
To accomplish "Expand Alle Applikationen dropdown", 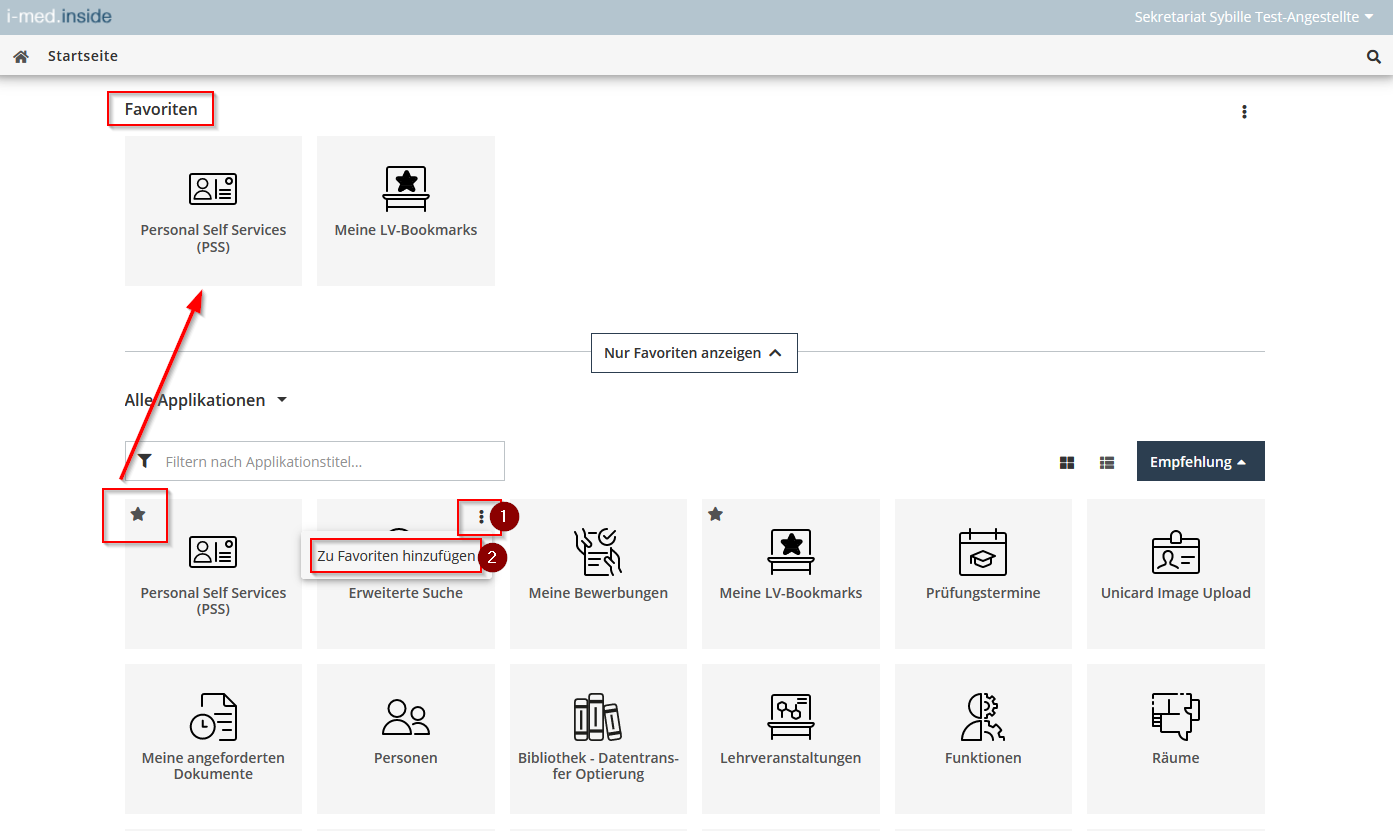I will click(x=206, y=400).
